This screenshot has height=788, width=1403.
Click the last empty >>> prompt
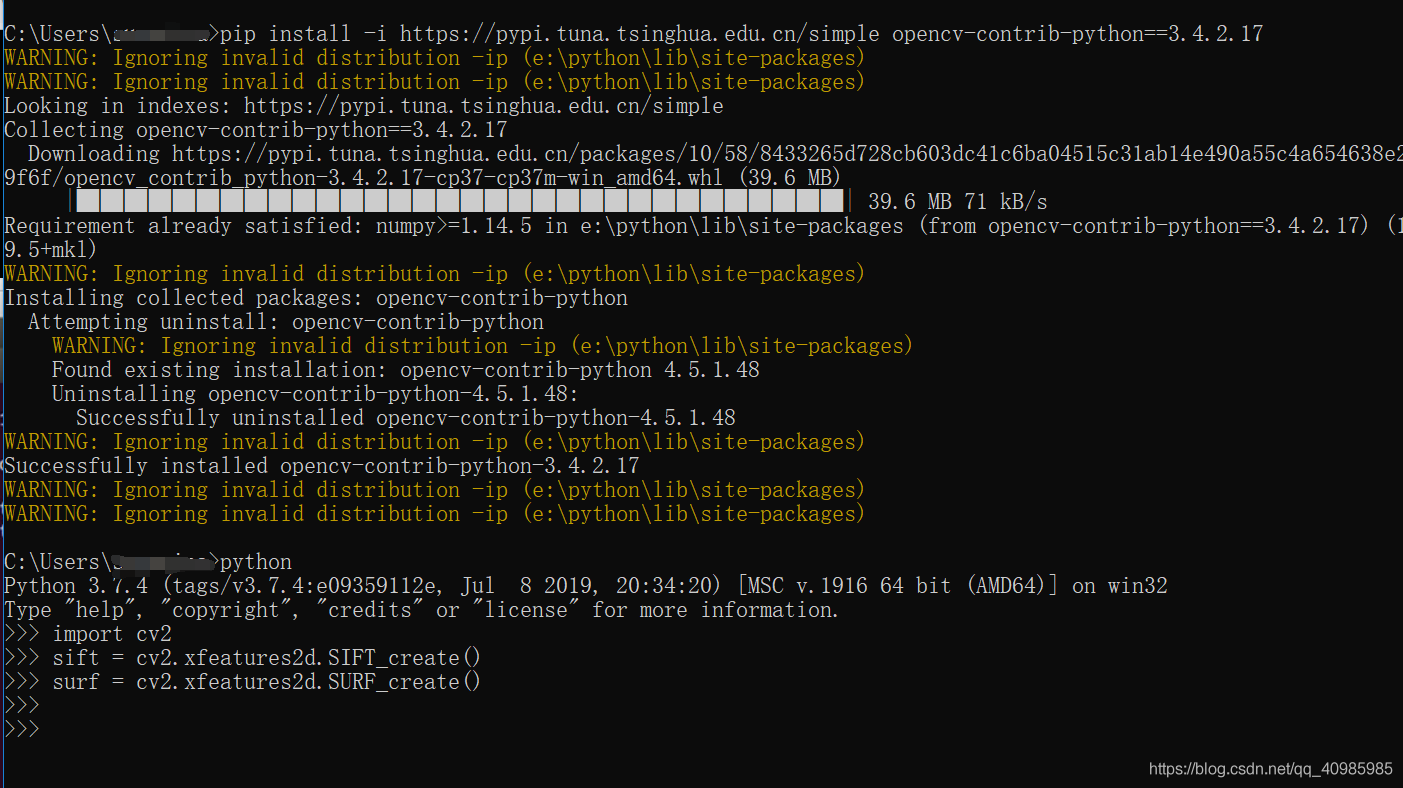tap(22, 729)
